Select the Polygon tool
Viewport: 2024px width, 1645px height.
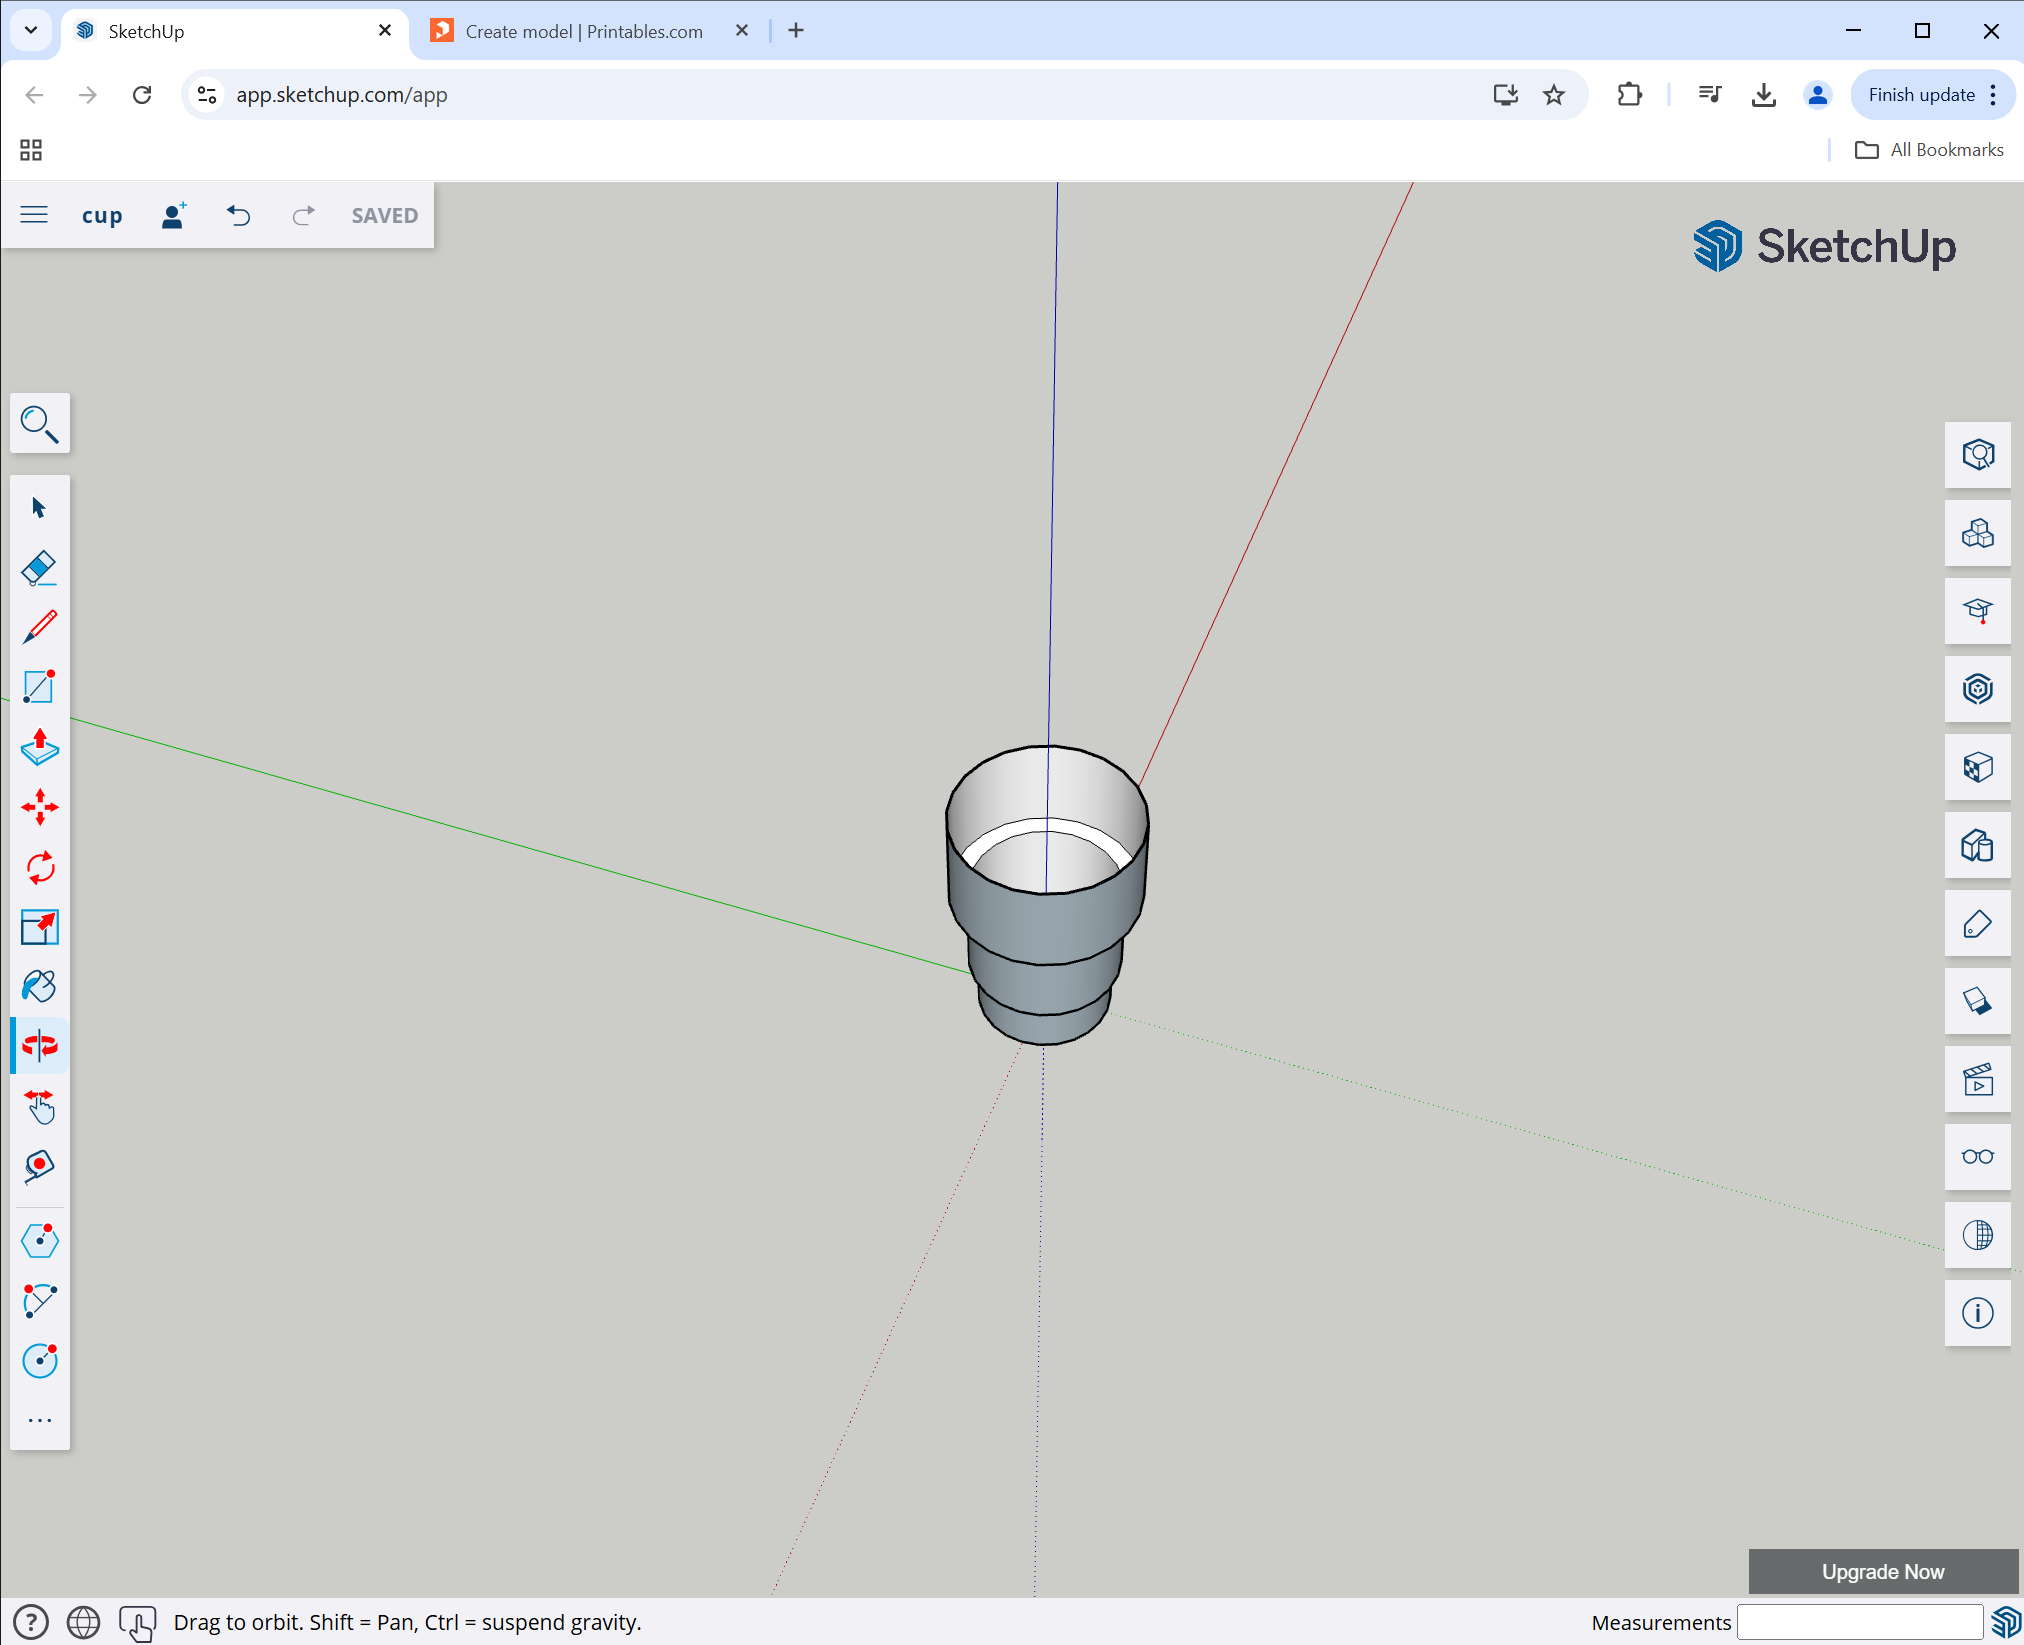click(x=39, y=1241)
